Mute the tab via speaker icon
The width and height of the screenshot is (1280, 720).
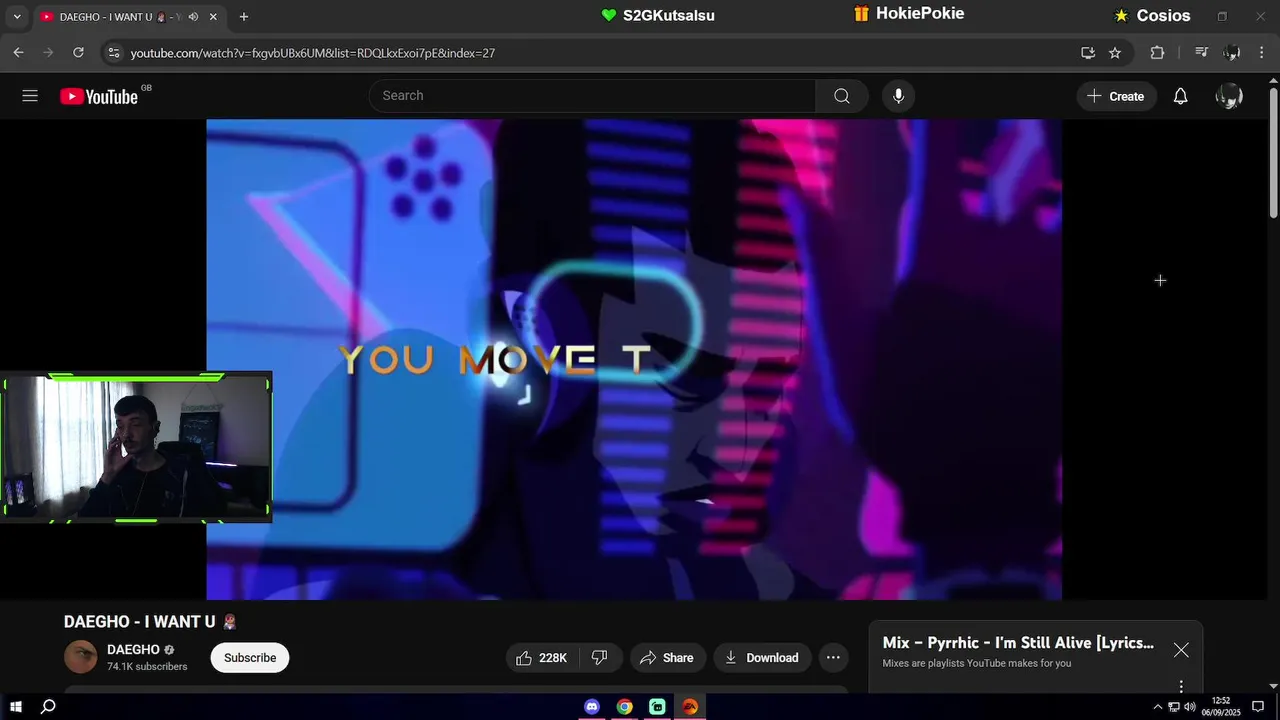coord(193,17)
